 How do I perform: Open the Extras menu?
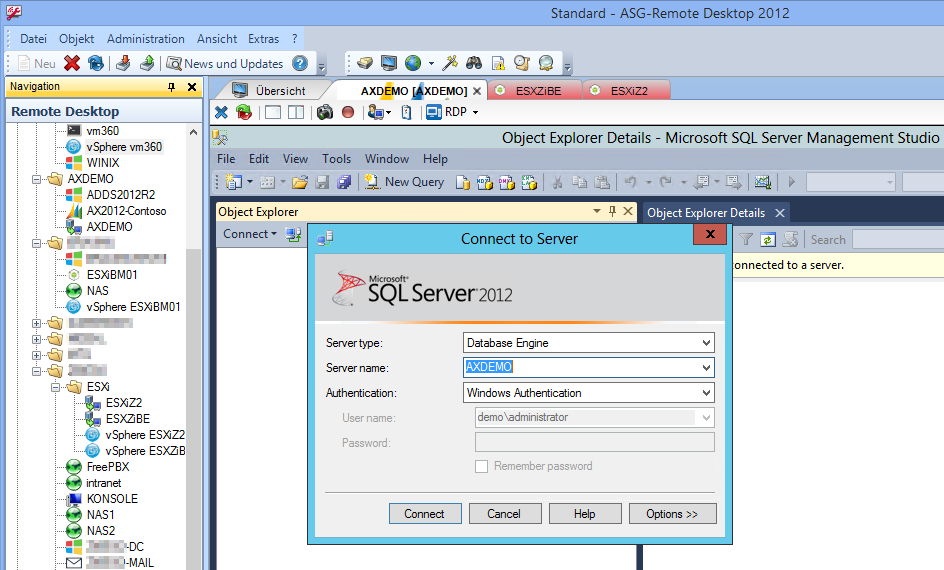pyautogui.click(x=264, y=39)
